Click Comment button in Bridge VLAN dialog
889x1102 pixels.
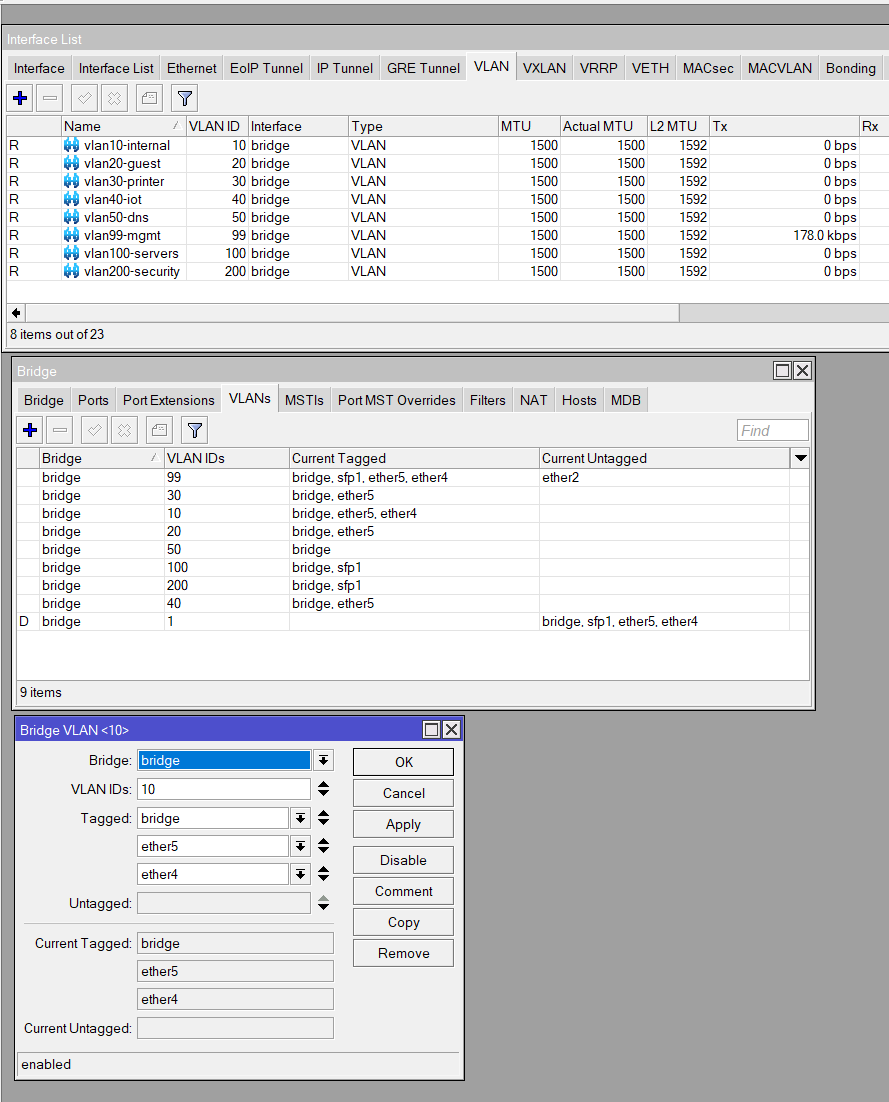[403, 891]
